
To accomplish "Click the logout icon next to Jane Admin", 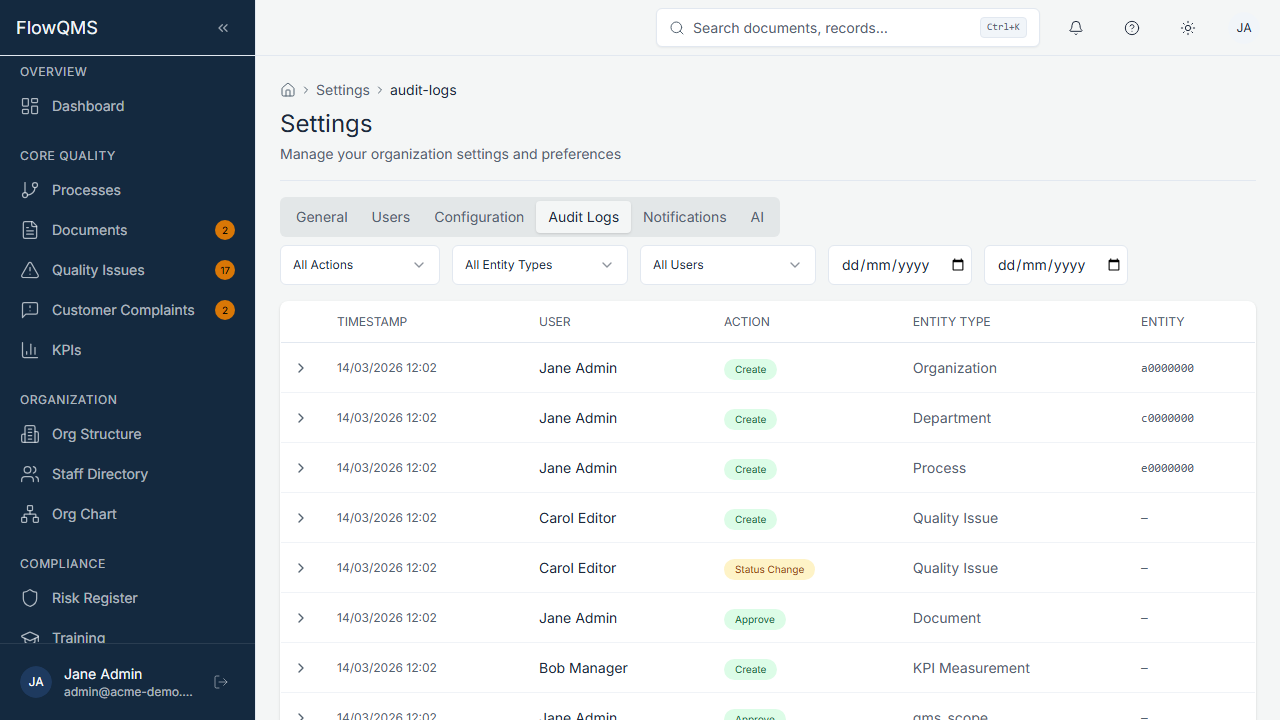I will pyautogui.click(x=220, y=681).
